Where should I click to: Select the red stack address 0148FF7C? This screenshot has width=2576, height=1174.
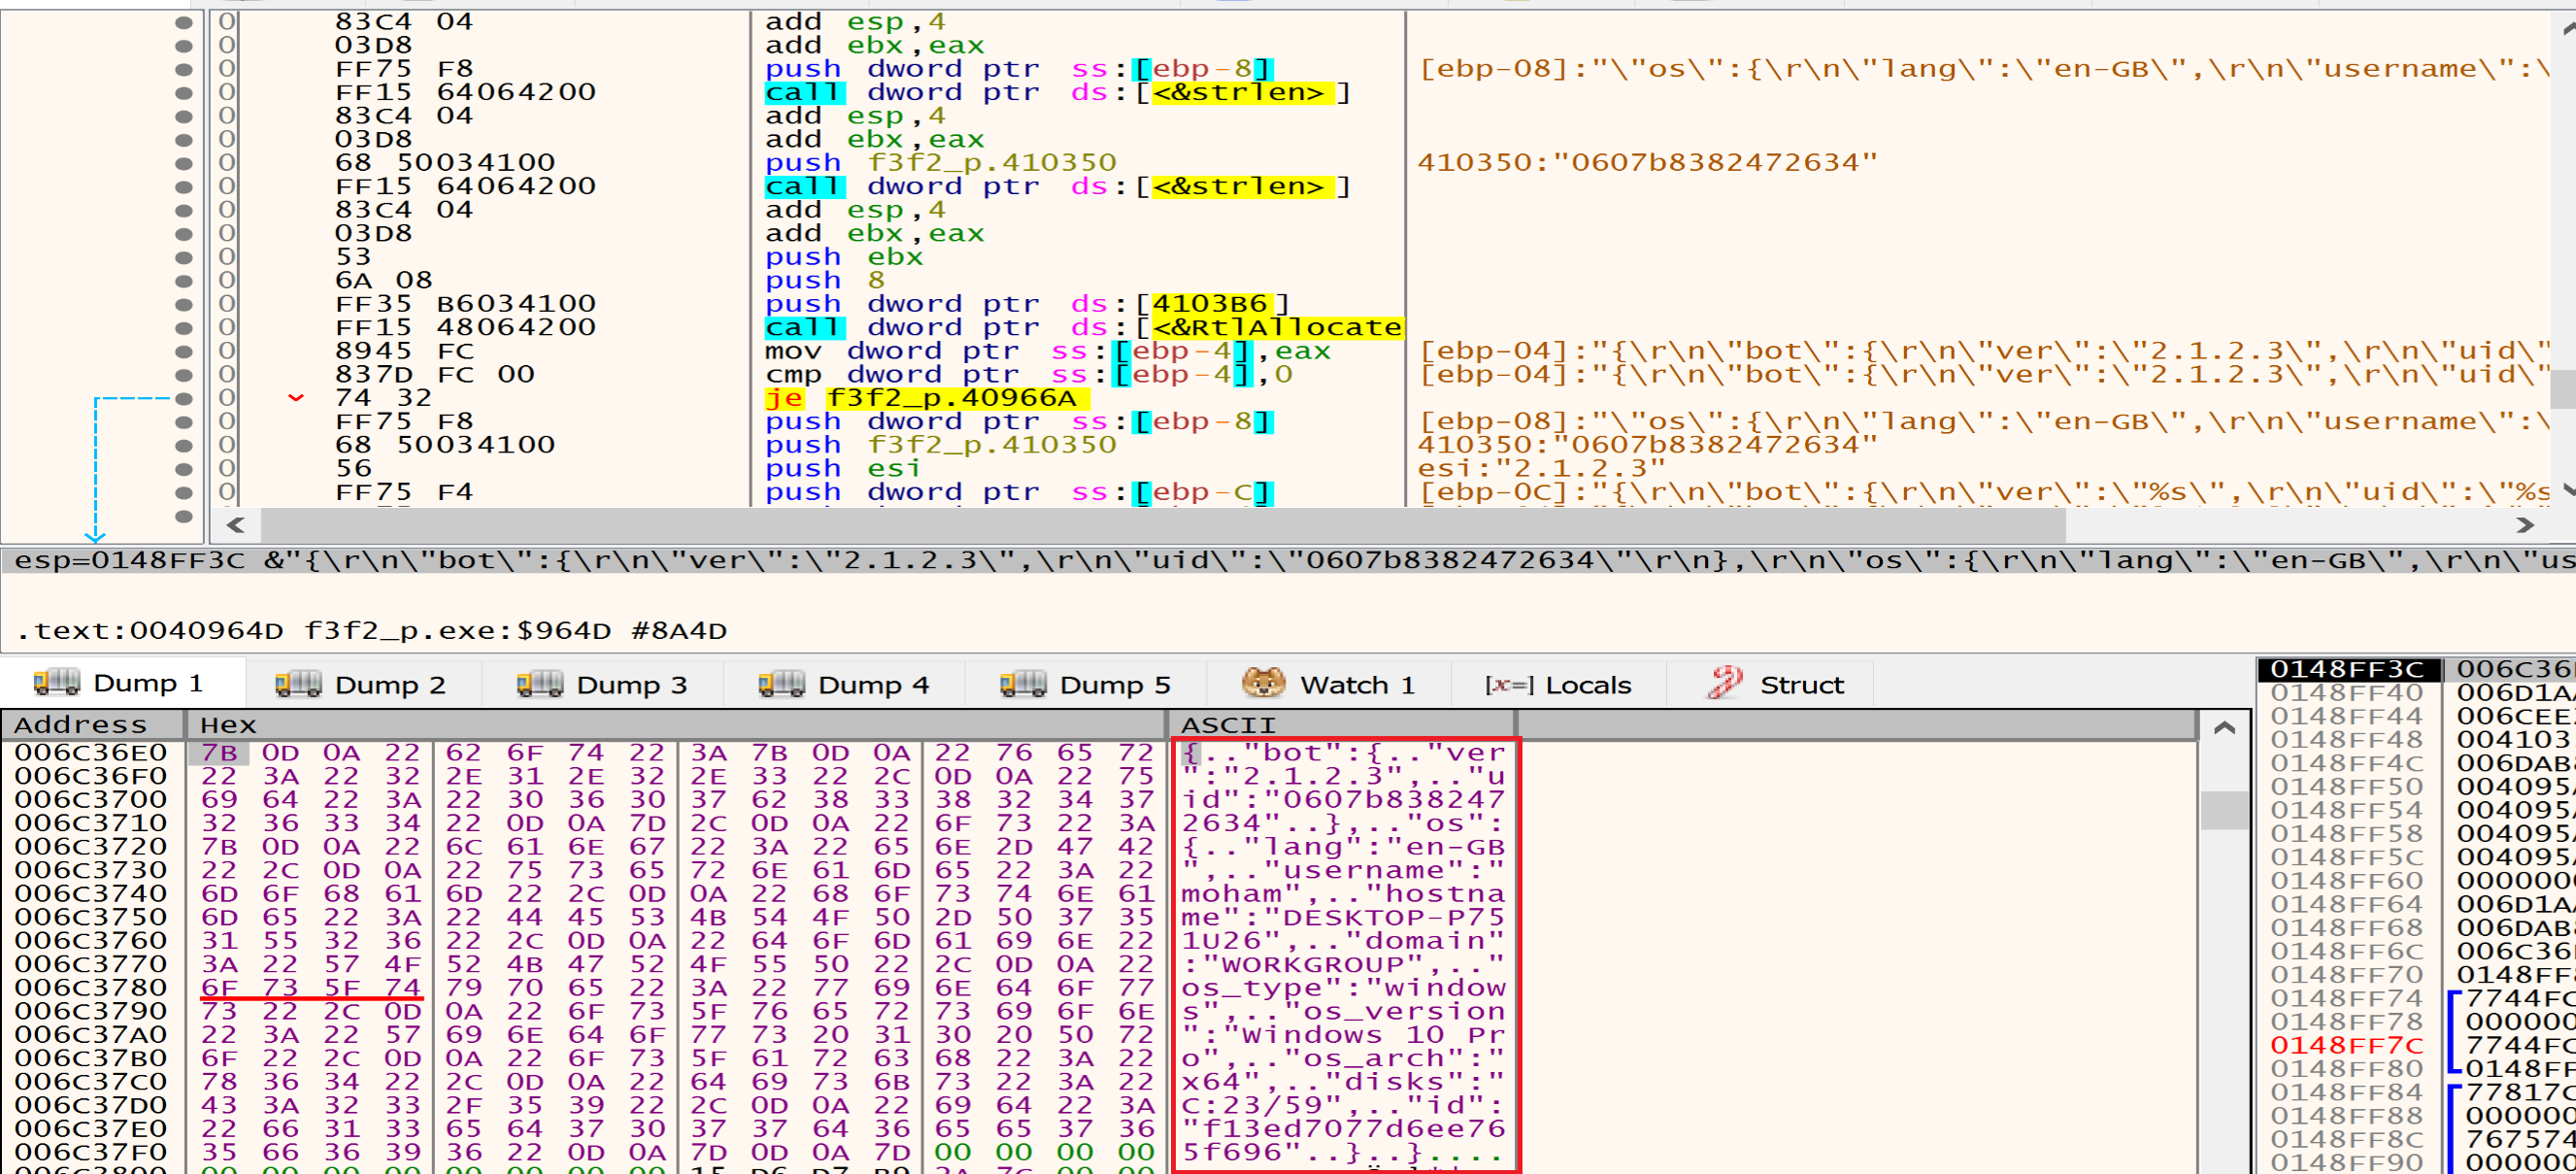click(2345, 1045)
